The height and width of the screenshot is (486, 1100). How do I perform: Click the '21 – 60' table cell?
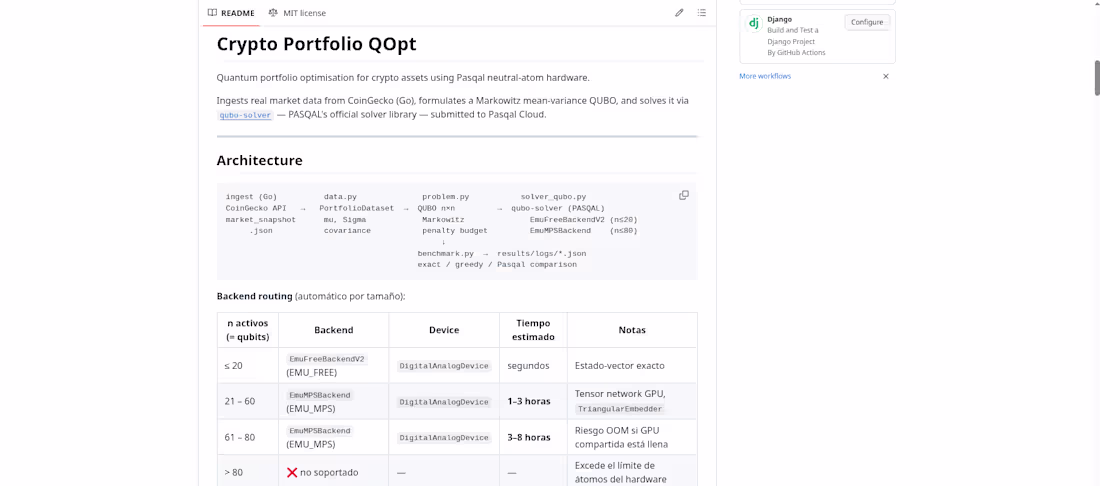pyautogui.click(x=248, y=401)
